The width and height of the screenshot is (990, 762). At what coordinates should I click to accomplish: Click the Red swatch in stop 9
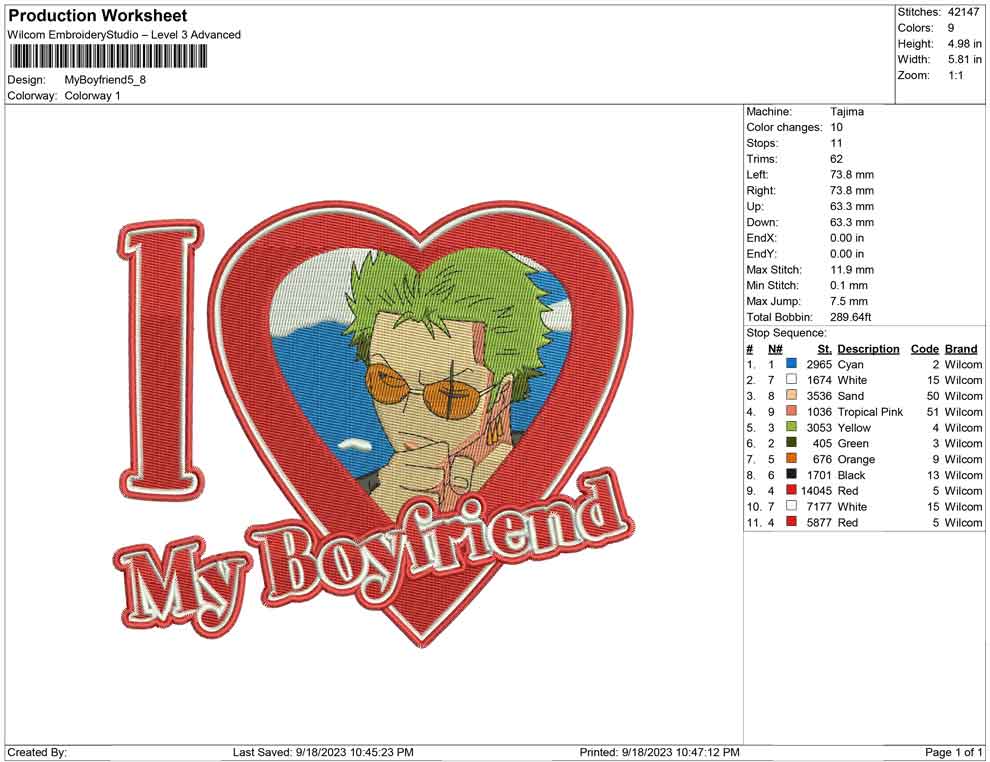tap(791, 490)
